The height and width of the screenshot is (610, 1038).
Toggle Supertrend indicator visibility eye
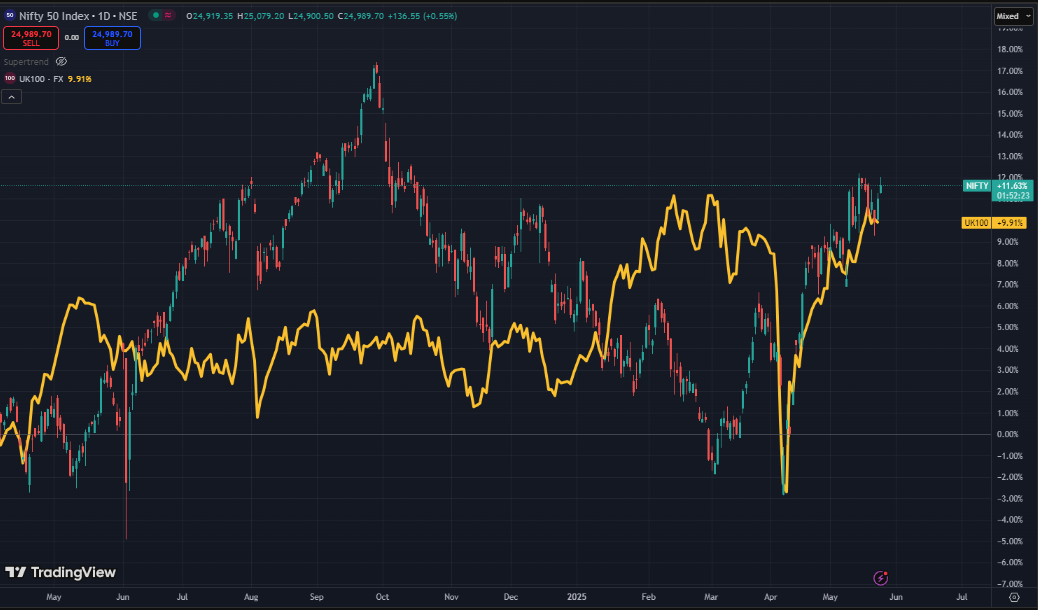click(61, 62)
